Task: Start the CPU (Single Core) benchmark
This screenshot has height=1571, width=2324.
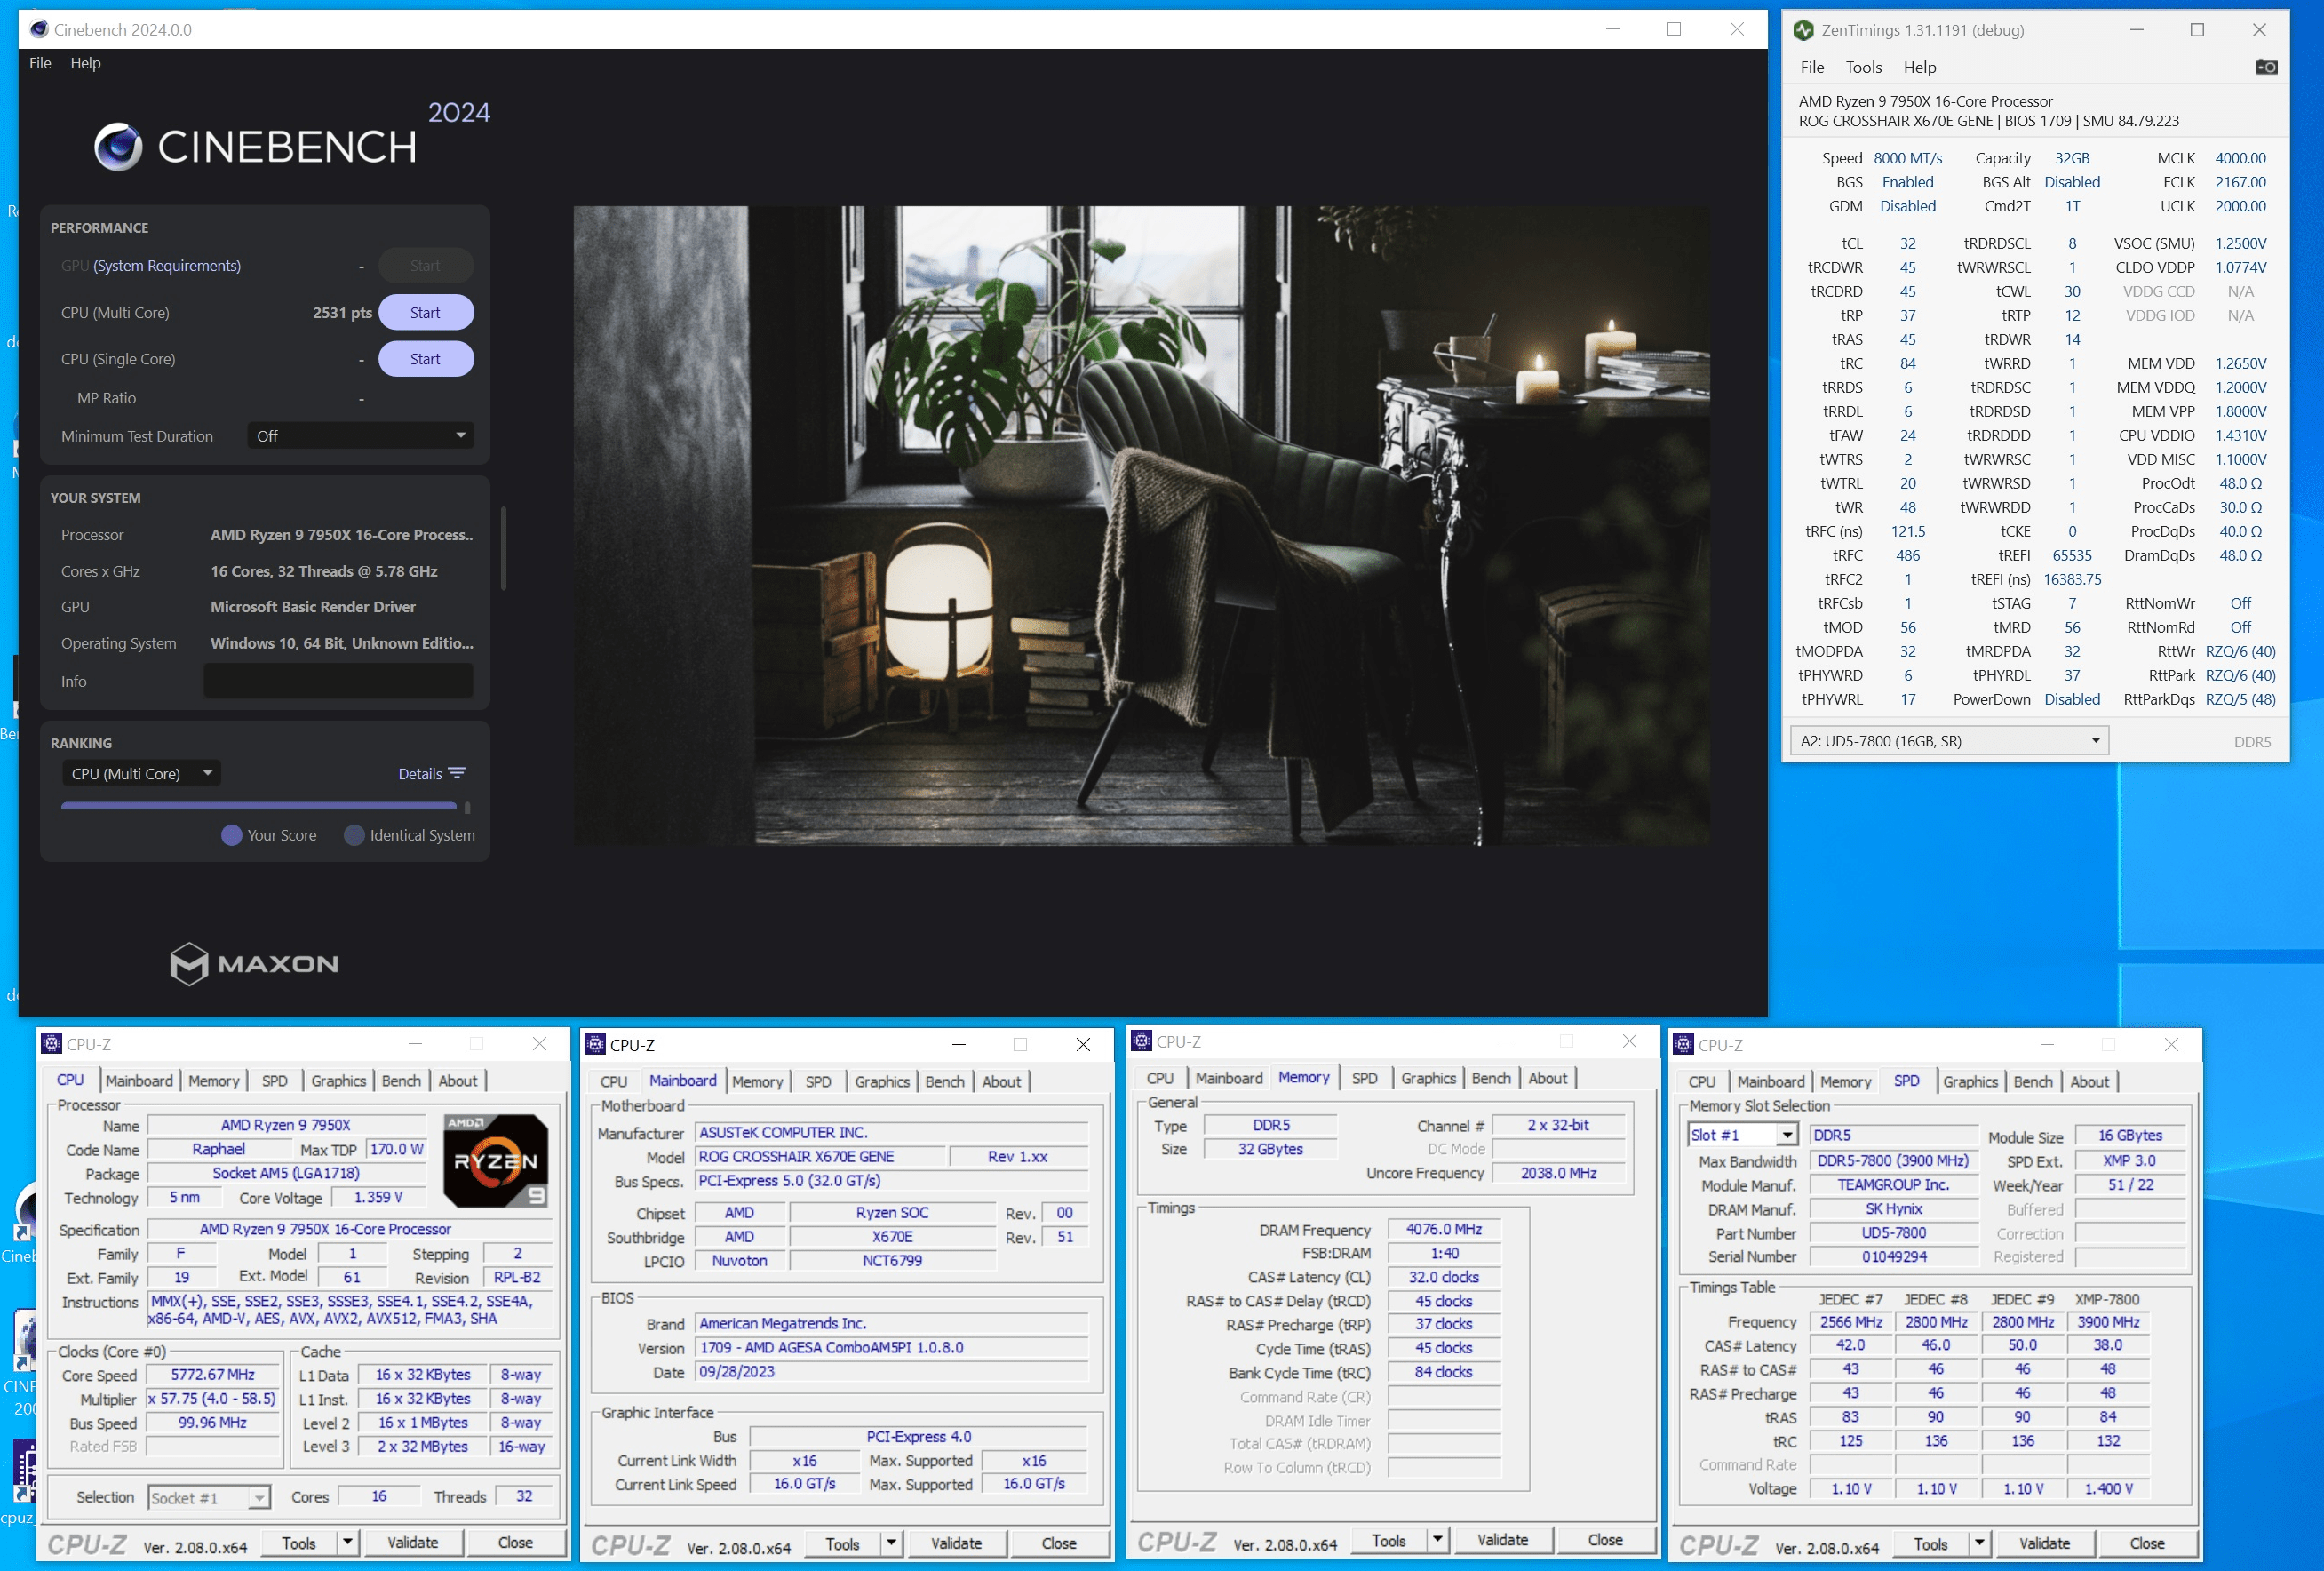Action: coord(425,359)
